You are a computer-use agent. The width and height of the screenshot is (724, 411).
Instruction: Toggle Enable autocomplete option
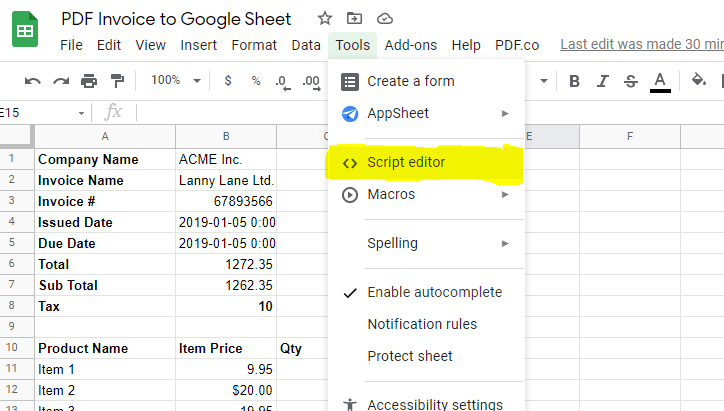[x=434, y=292]
